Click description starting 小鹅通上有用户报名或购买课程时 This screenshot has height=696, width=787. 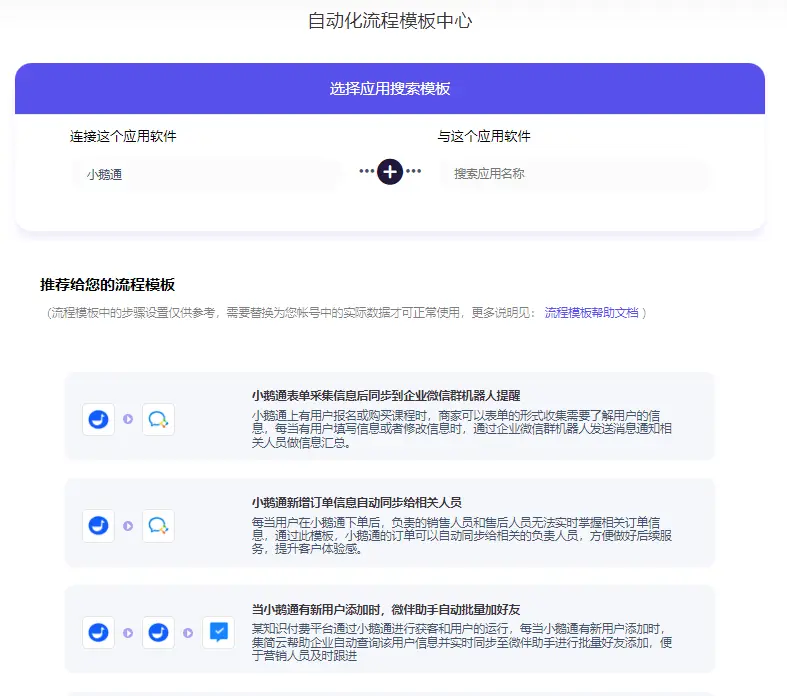462,429
